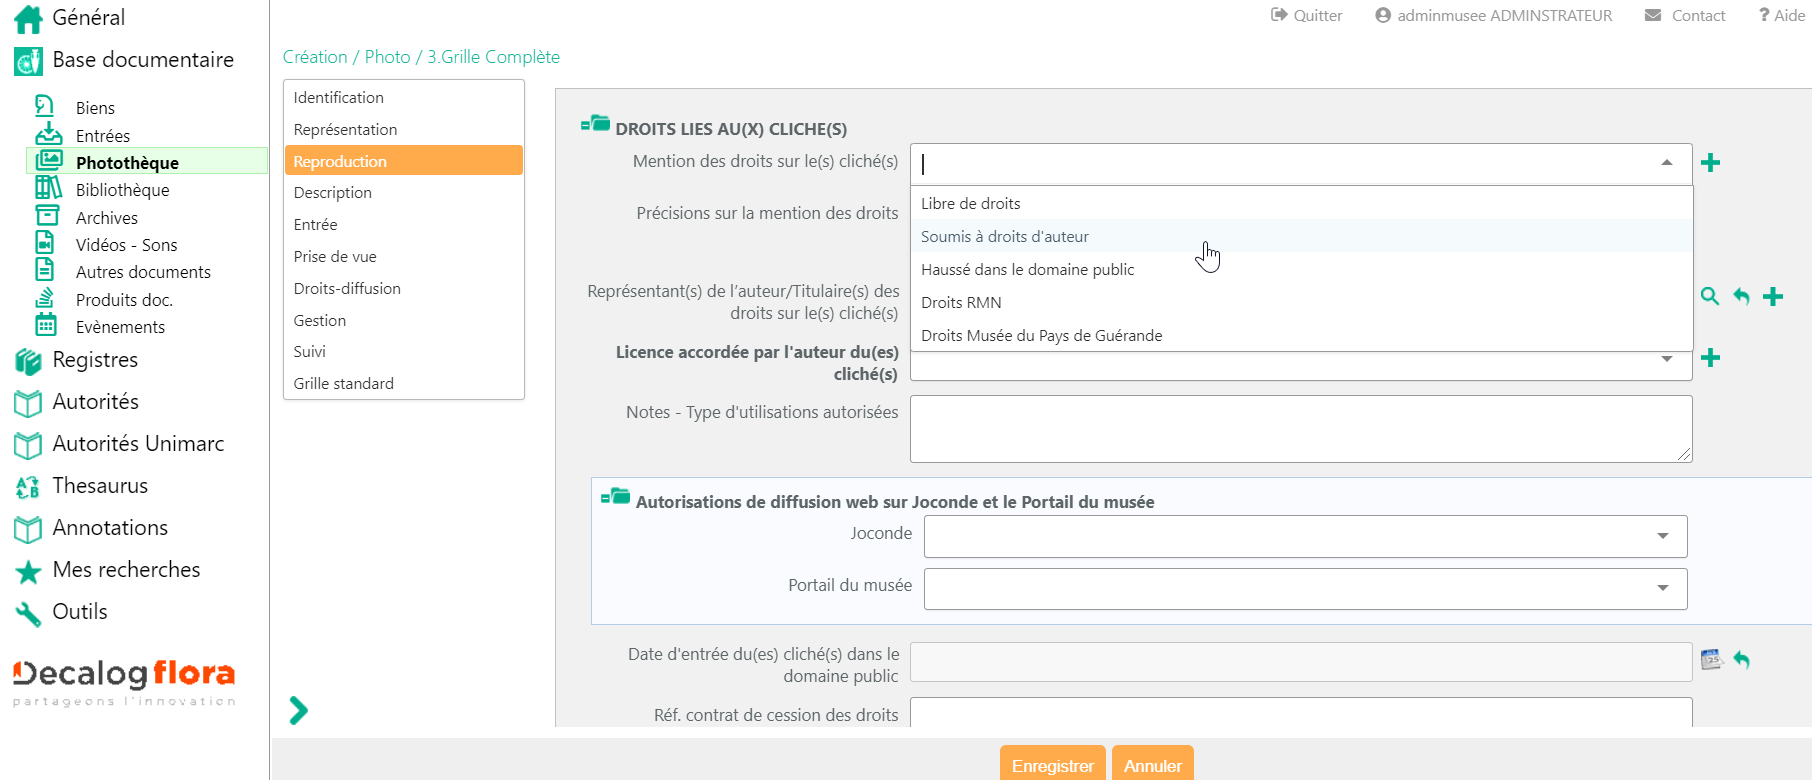Image resolution: width=1812 pixels, height=780 pixels.
Task: Collapse the Autorisations de diffusion web section
Action: [x=615, y=497]
